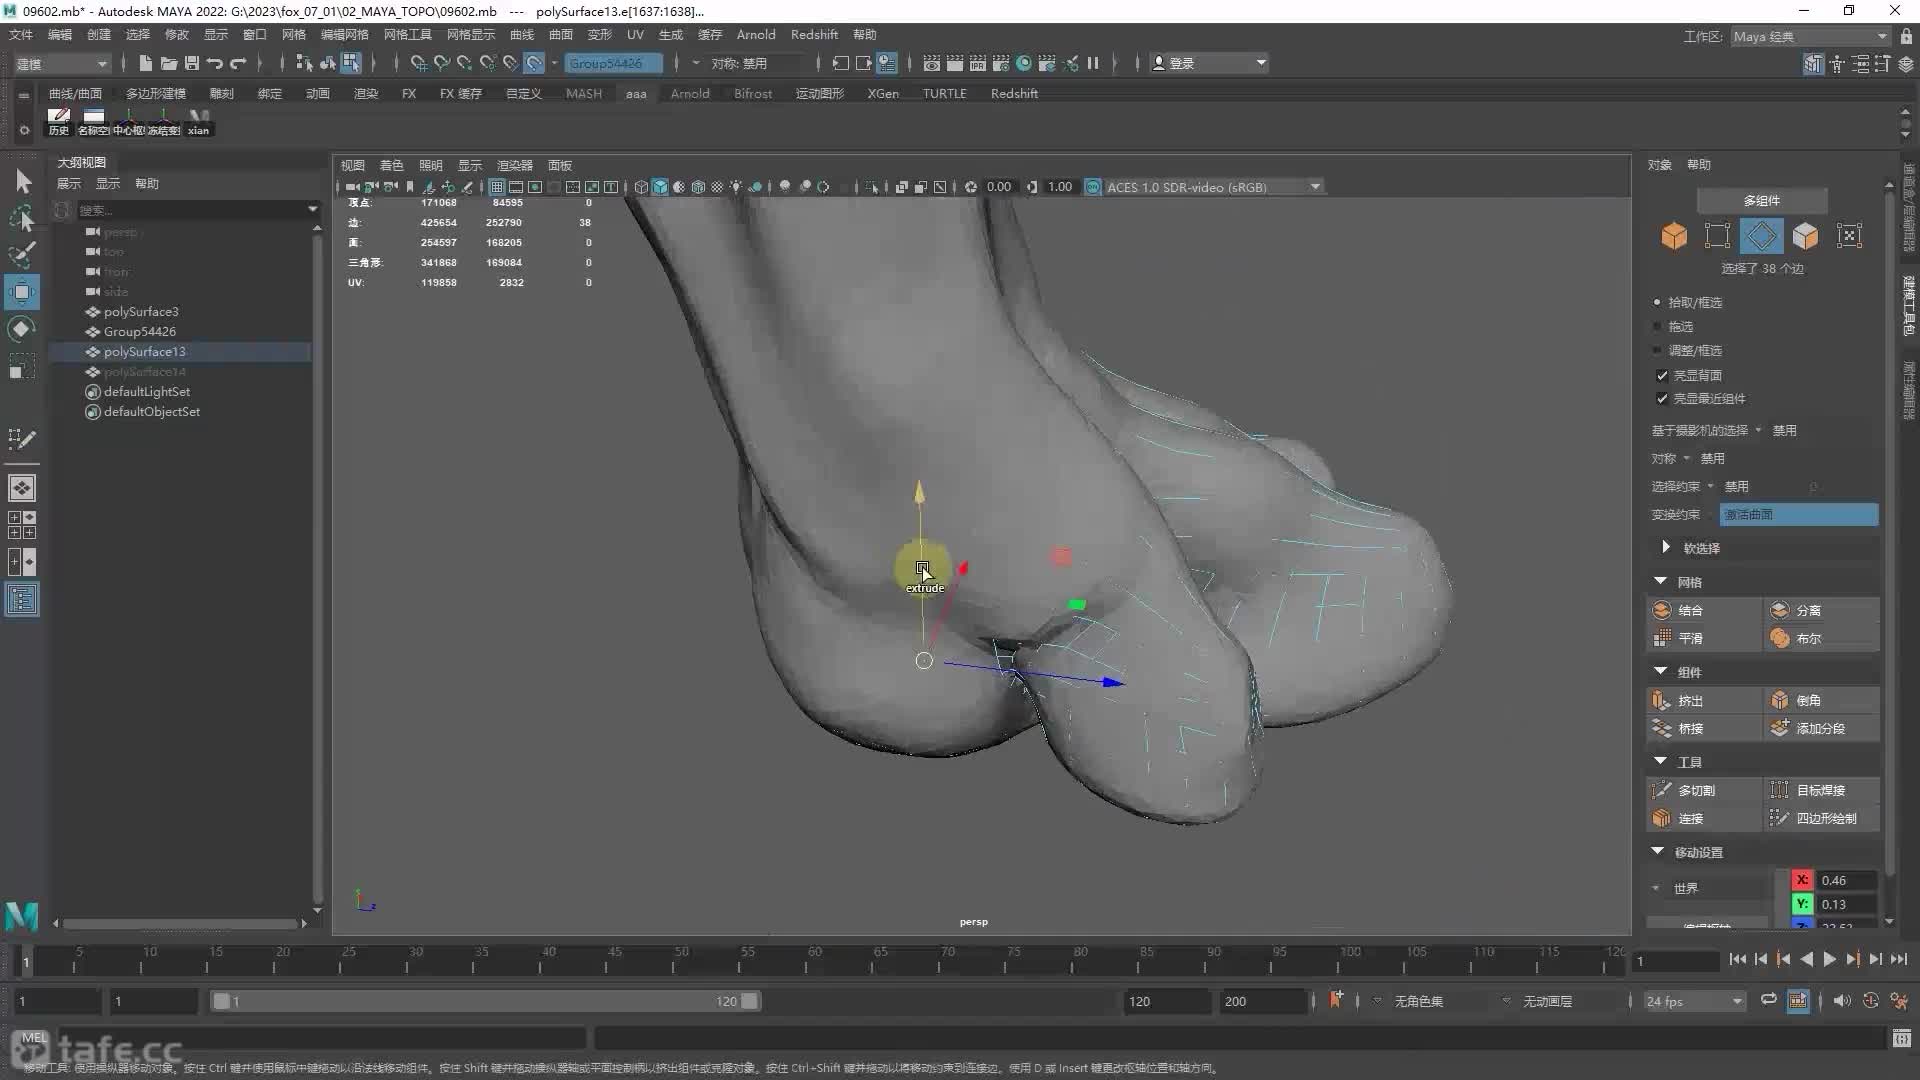Open the 编辑网格 menu
The height and width of the screenshot is (1080, 1920).
[344, 34]
